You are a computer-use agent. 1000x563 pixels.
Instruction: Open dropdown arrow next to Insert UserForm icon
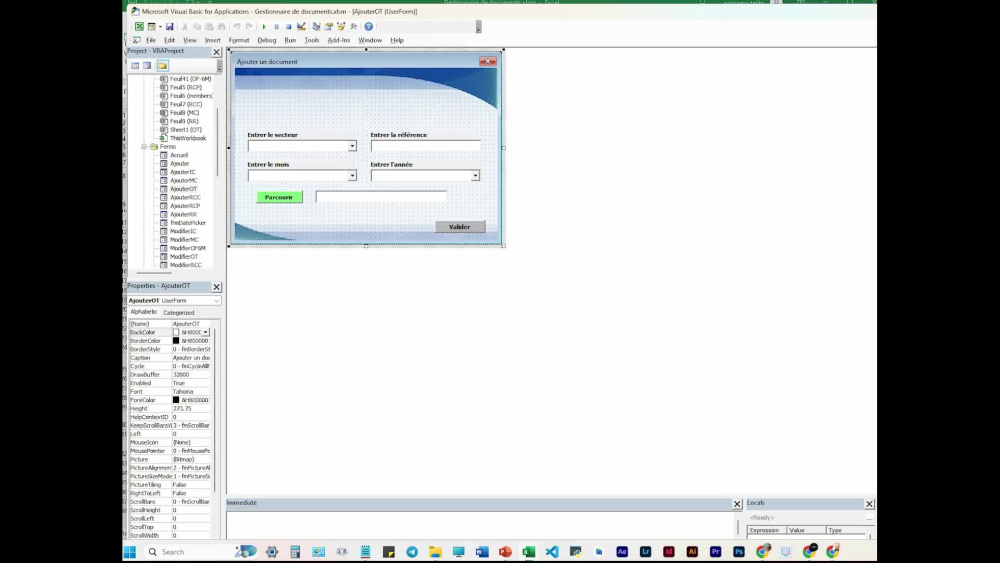coord(160,27)
